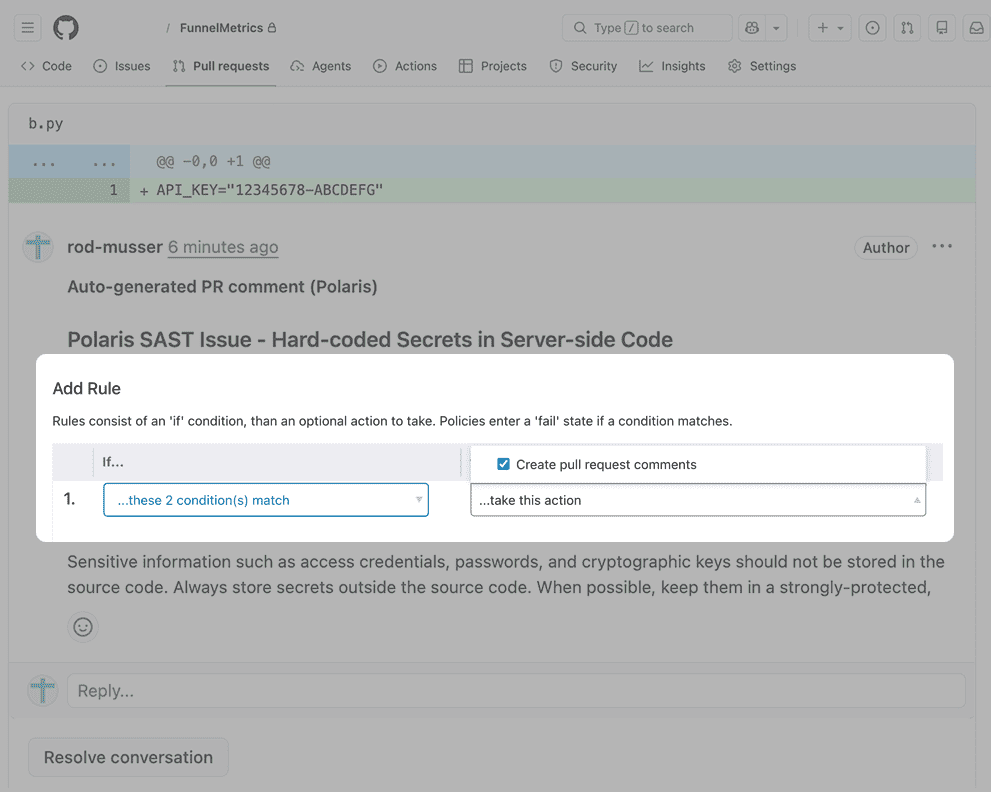
Task: Open repository Settings tab
Action: (762, 66)
